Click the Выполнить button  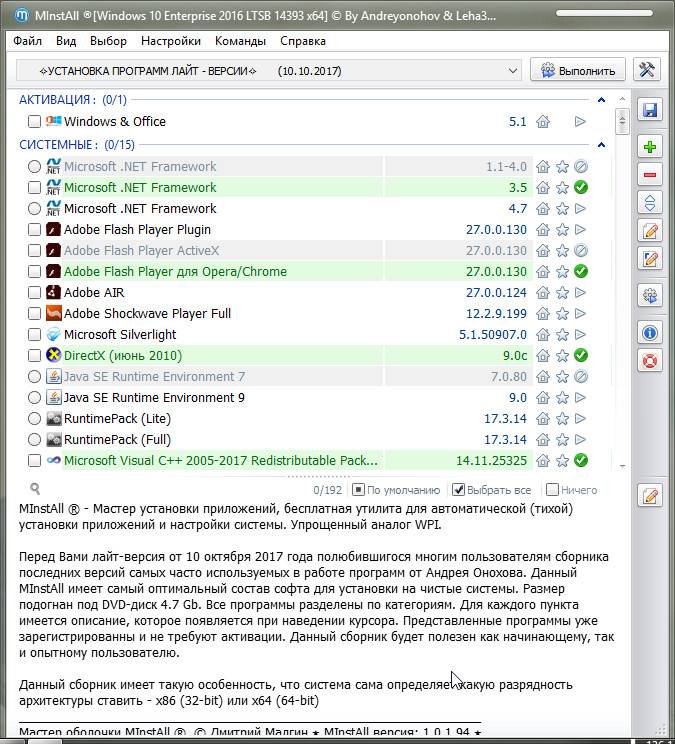(578, 71)
